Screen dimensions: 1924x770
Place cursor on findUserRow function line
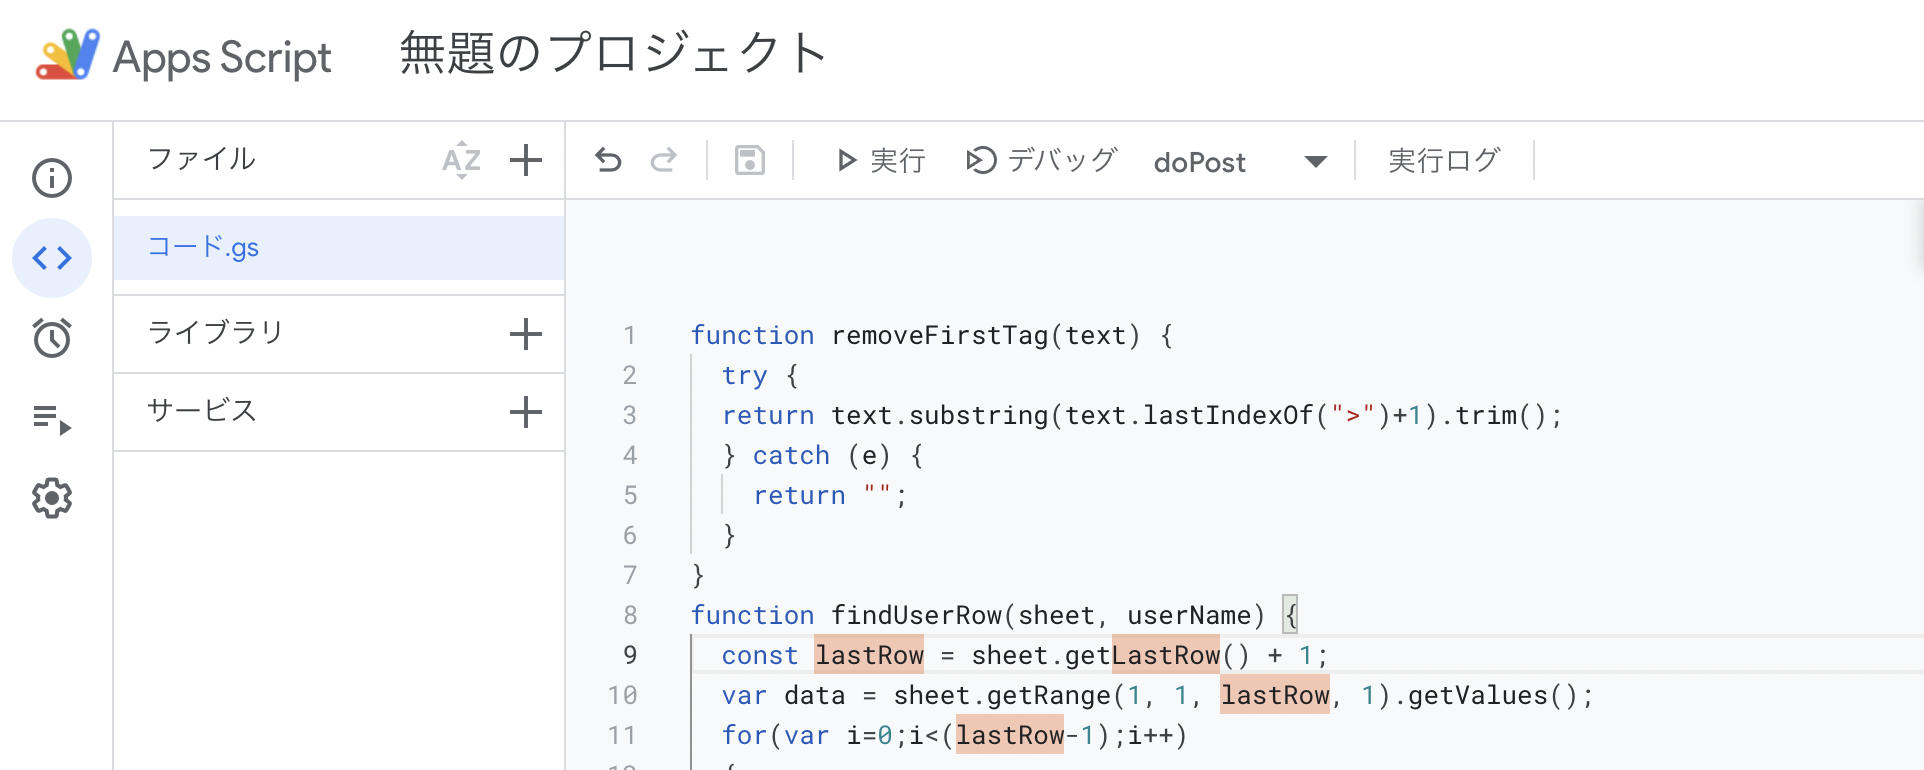994,615
